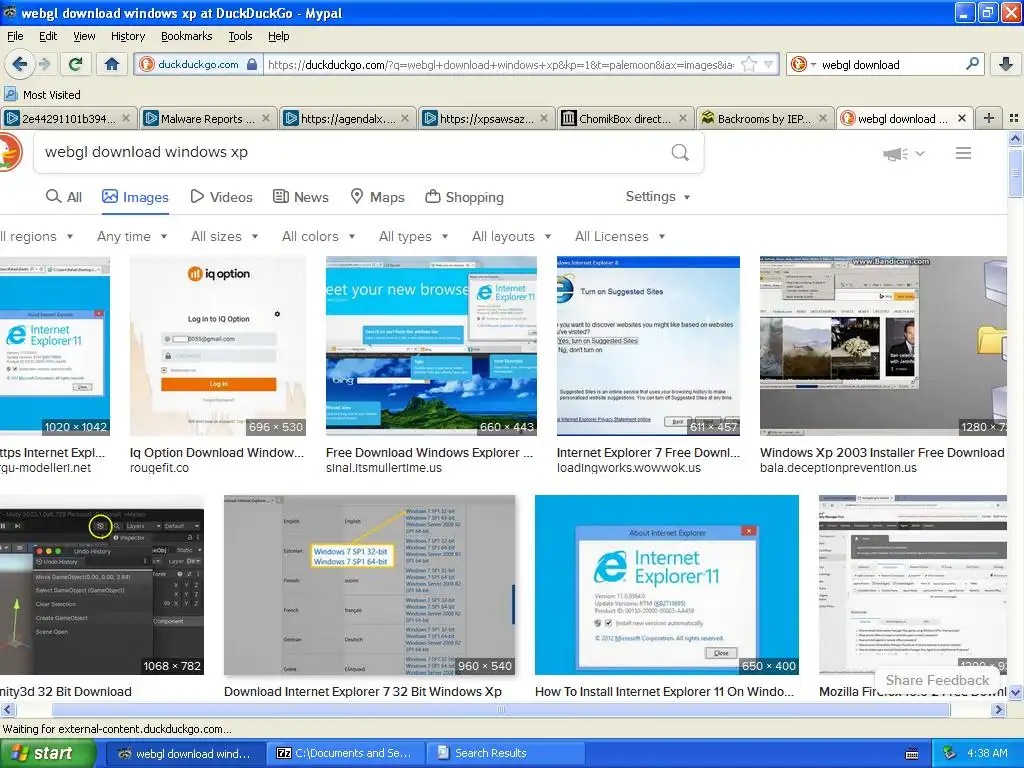Reload the page with the refresh icon
The width and height of the screenshot is (1024, 768).
76,64
